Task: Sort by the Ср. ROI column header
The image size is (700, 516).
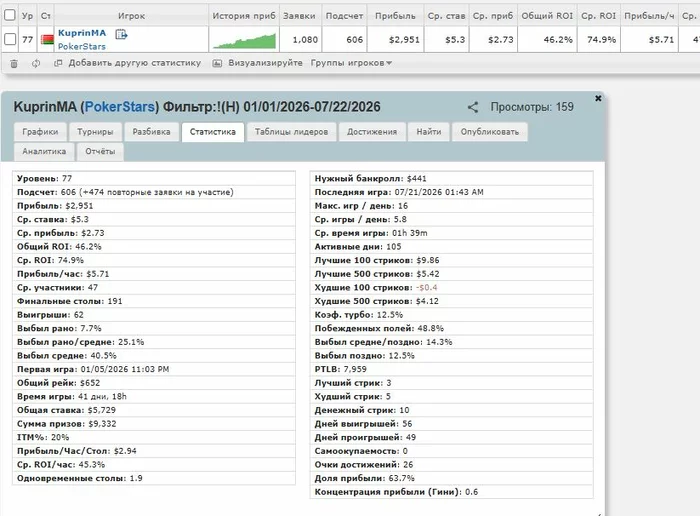Action: 598,16
